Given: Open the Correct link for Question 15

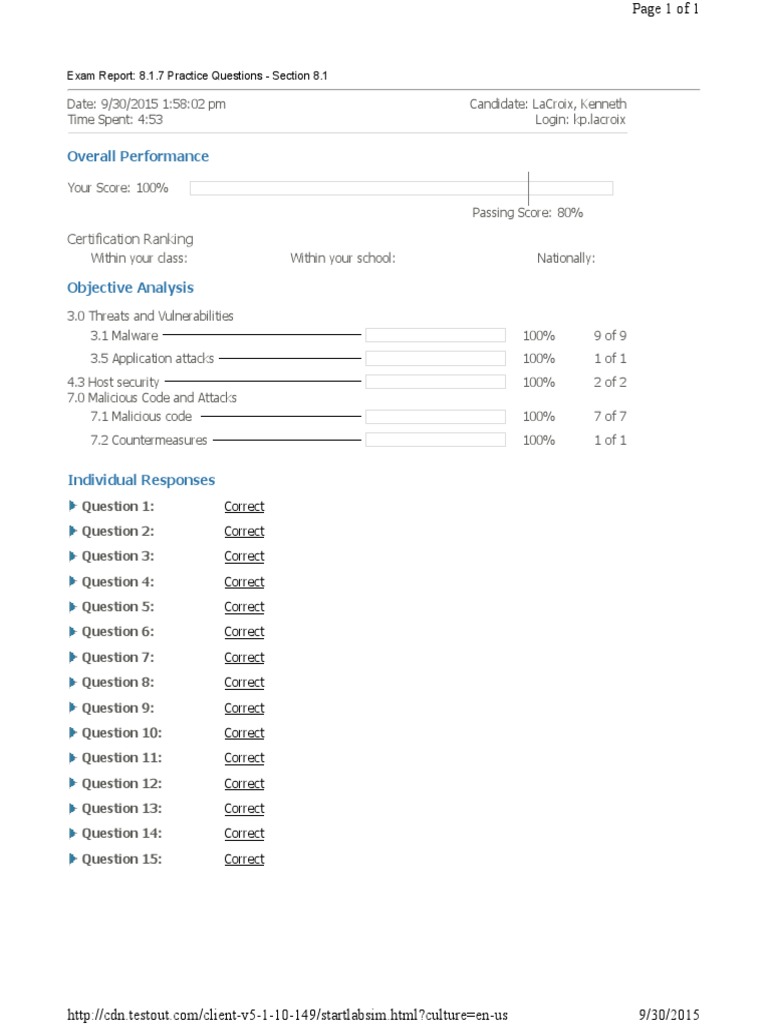Looking at the screenshot, I should pos(244,859).
